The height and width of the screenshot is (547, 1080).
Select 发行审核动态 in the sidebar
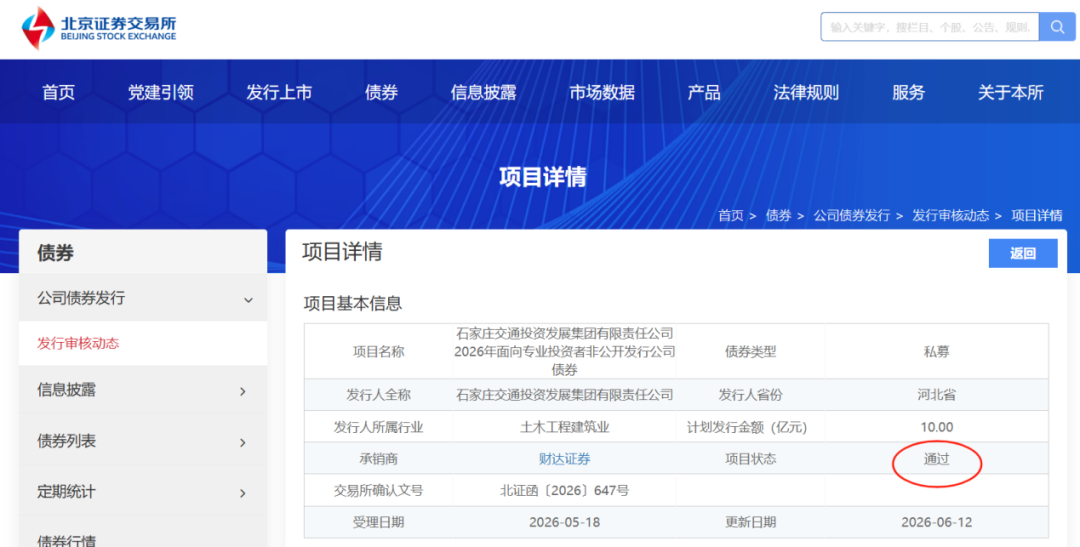(x=78, y=343)
